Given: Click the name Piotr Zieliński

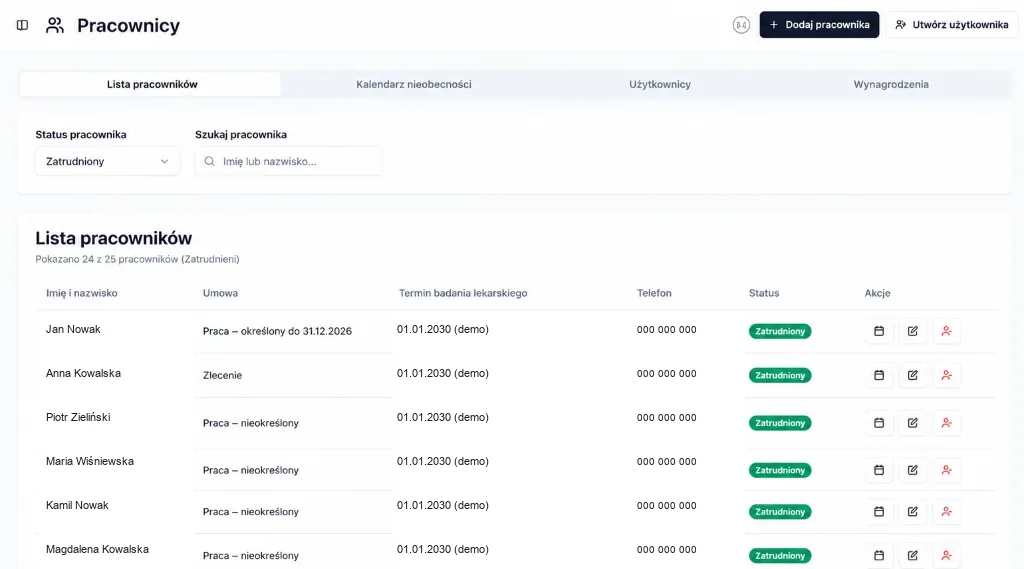Looking at the screenshot, I should tap(78, 417).
